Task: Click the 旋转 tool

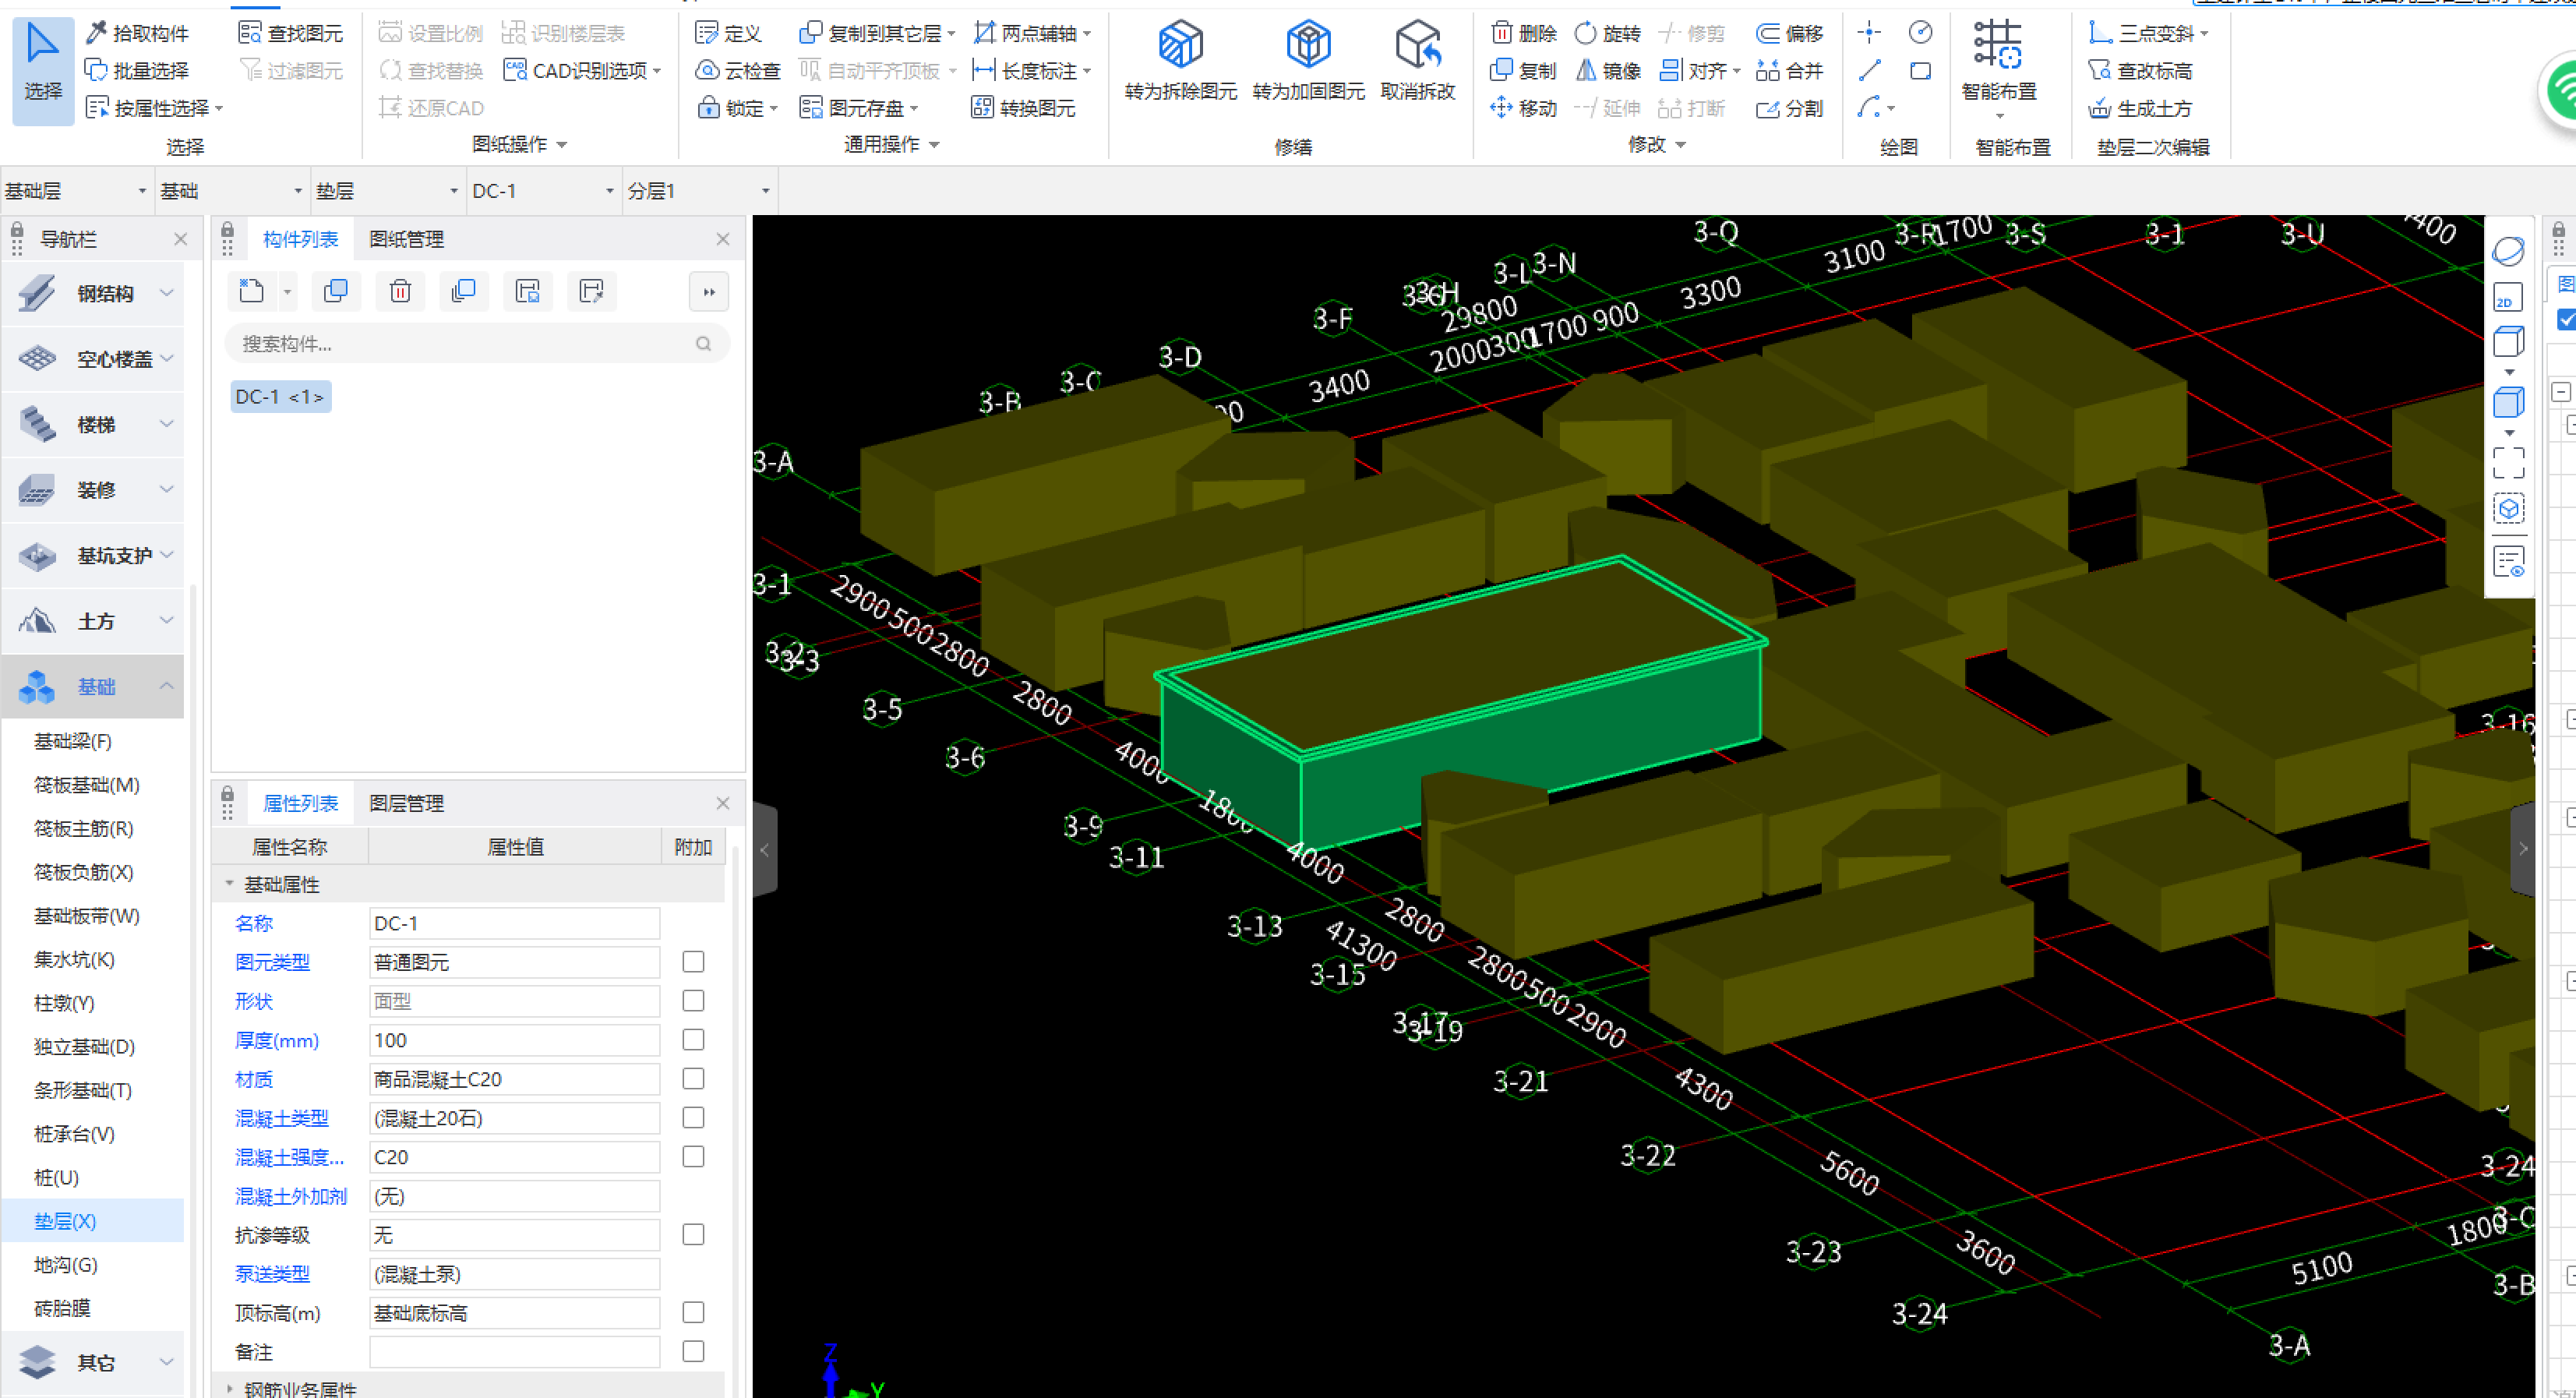Action: click(x=1608, y=33)
